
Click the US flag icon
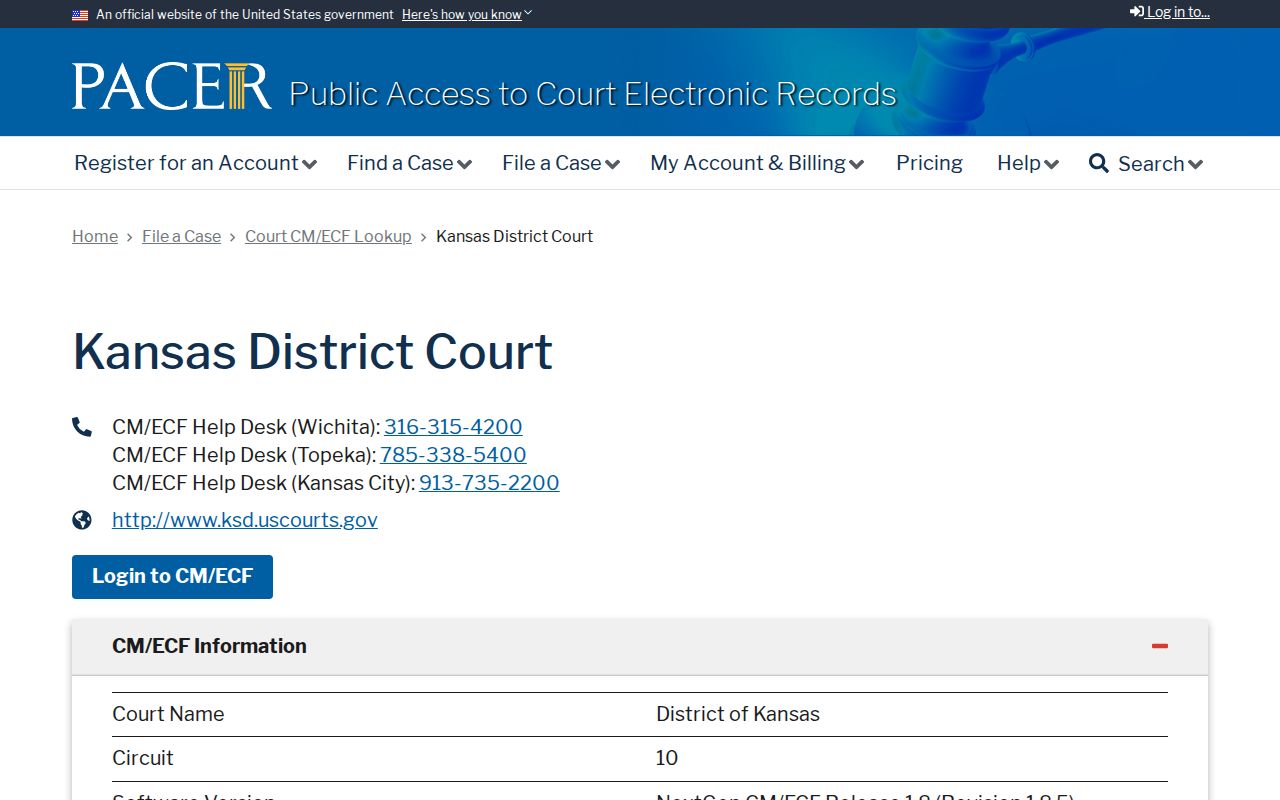[80, 15]
